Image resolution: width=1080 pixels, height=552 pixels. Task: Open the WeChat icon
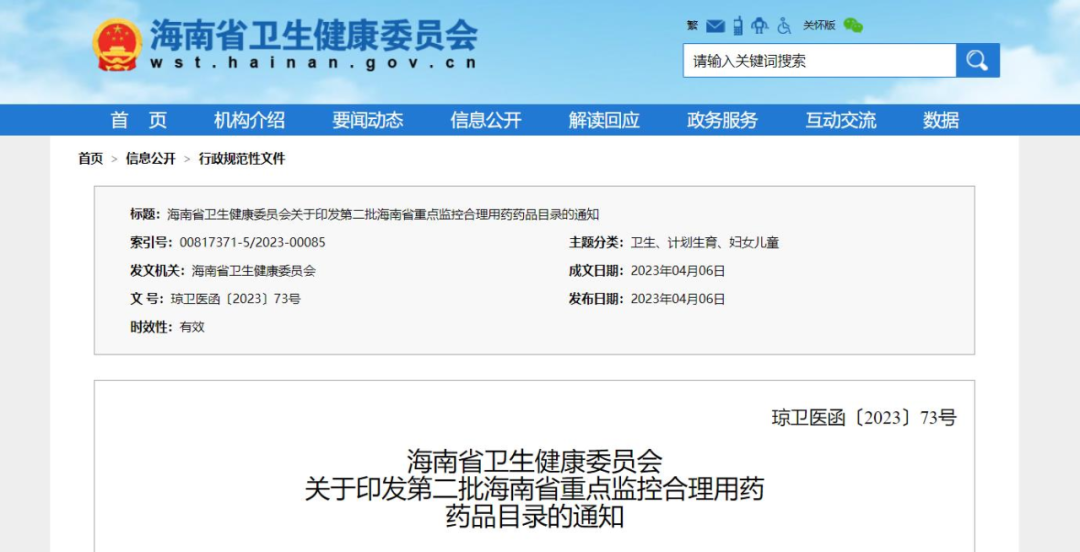click(x=853, y=25)
